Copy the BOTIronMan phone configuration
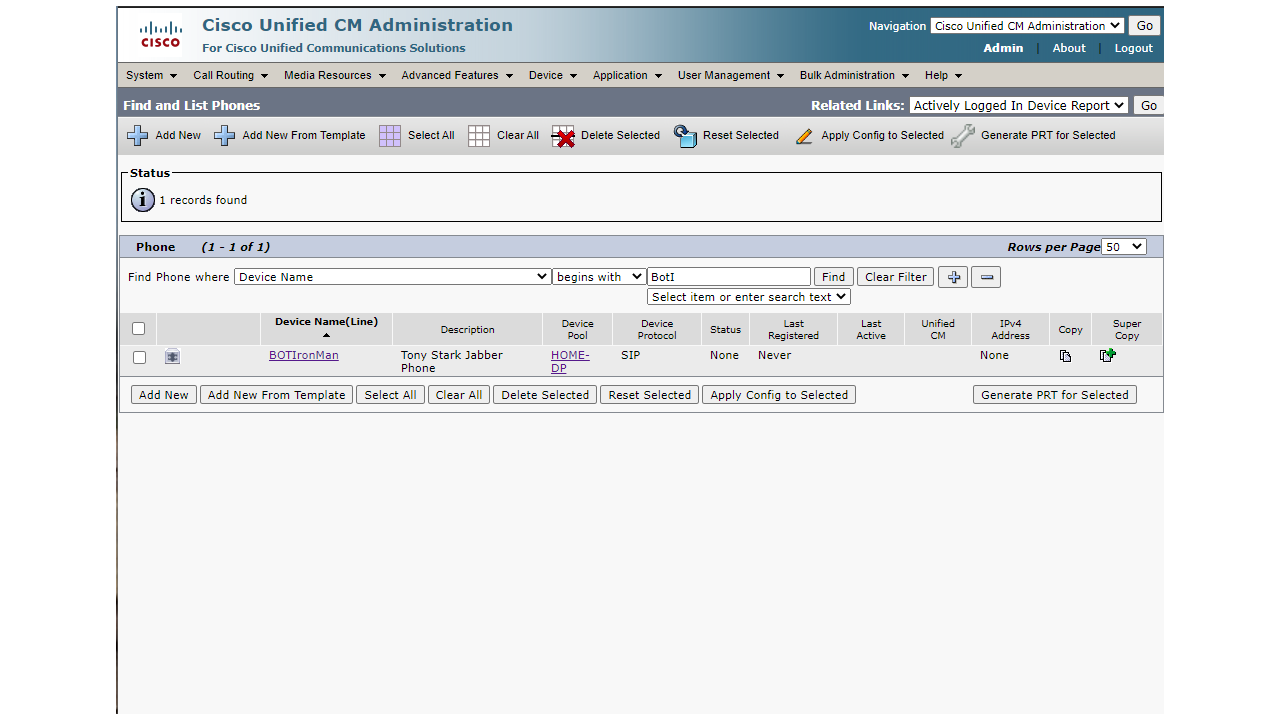 click(1066, 356)
